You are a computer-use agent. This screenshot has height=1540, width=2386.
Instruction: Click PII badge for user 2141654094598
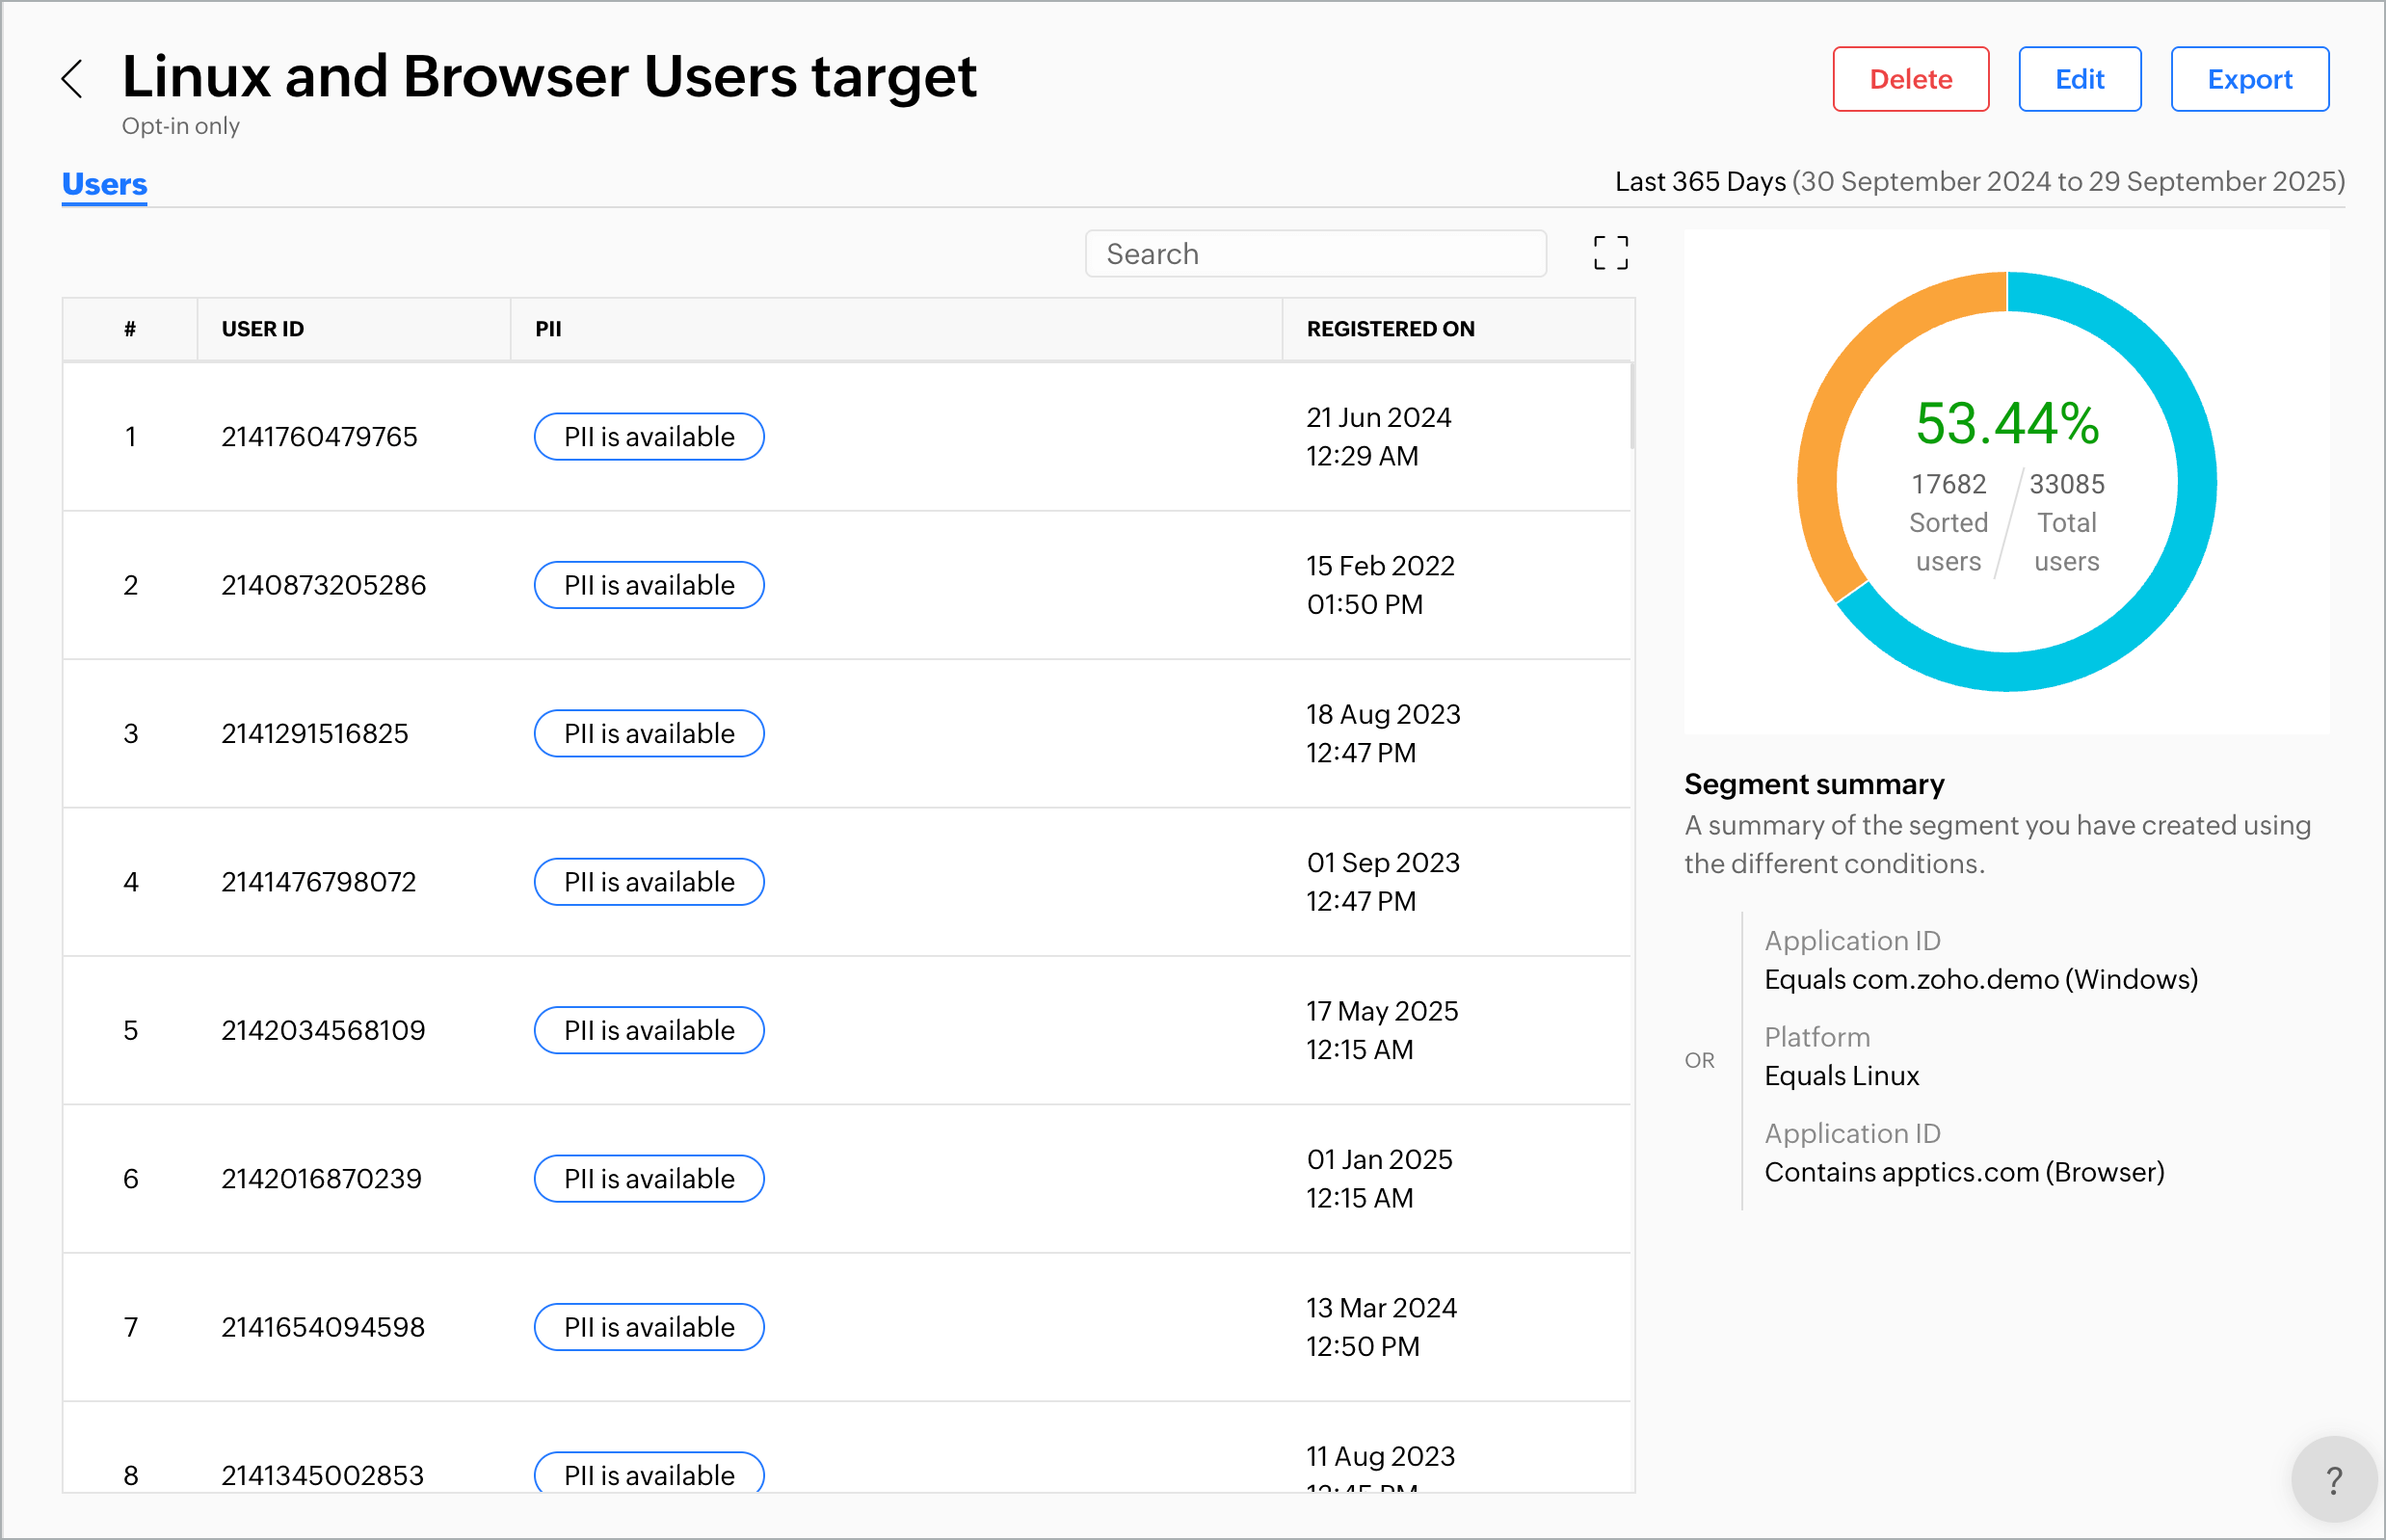(x=649, y=1327)
